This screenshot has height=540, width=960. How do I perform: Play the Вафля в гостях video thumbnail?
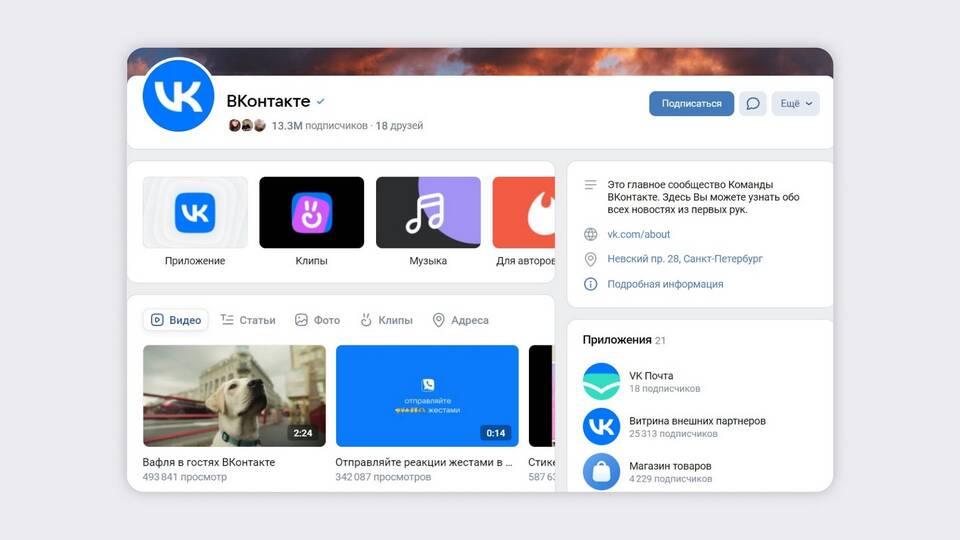pos(234,395)
